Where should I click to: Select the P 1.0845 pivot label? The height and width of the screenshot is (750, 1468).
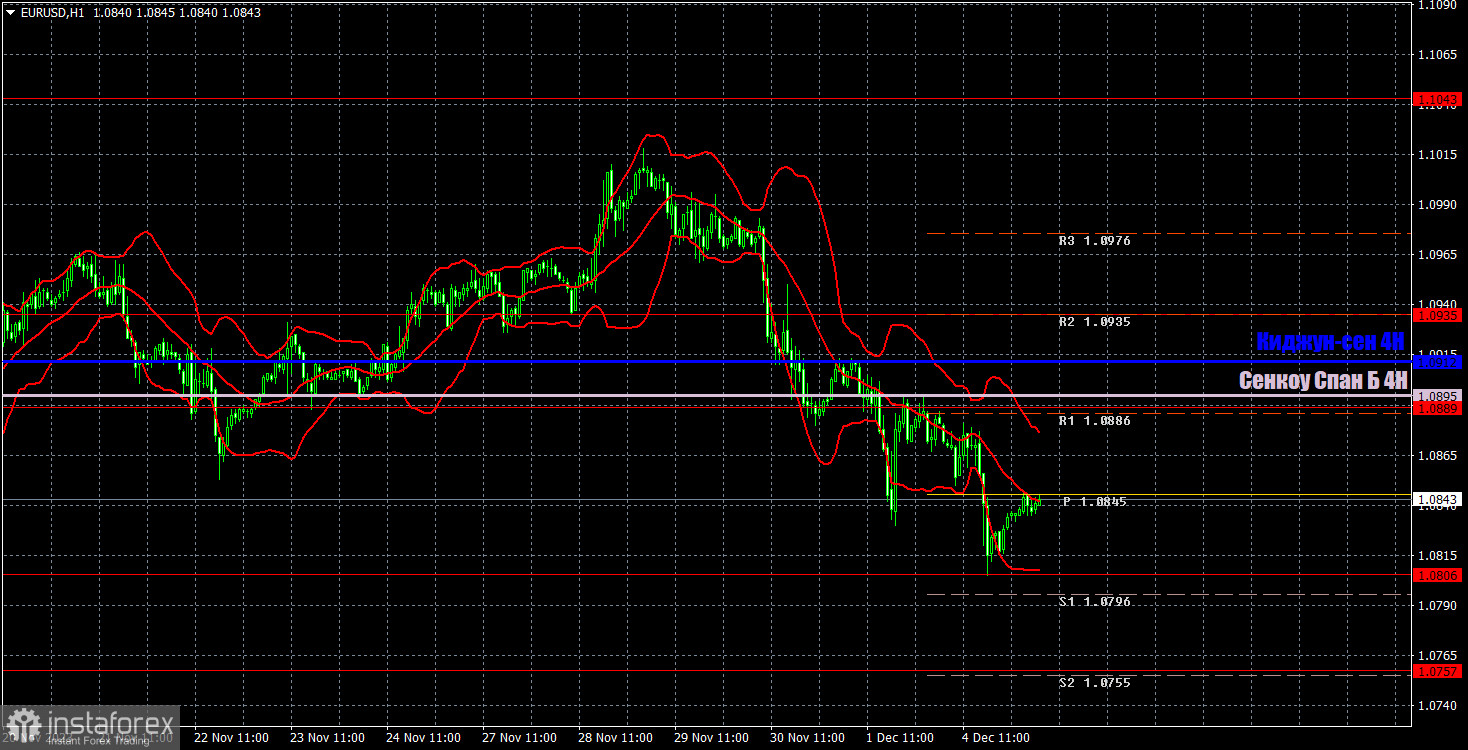coord(1095,501)
